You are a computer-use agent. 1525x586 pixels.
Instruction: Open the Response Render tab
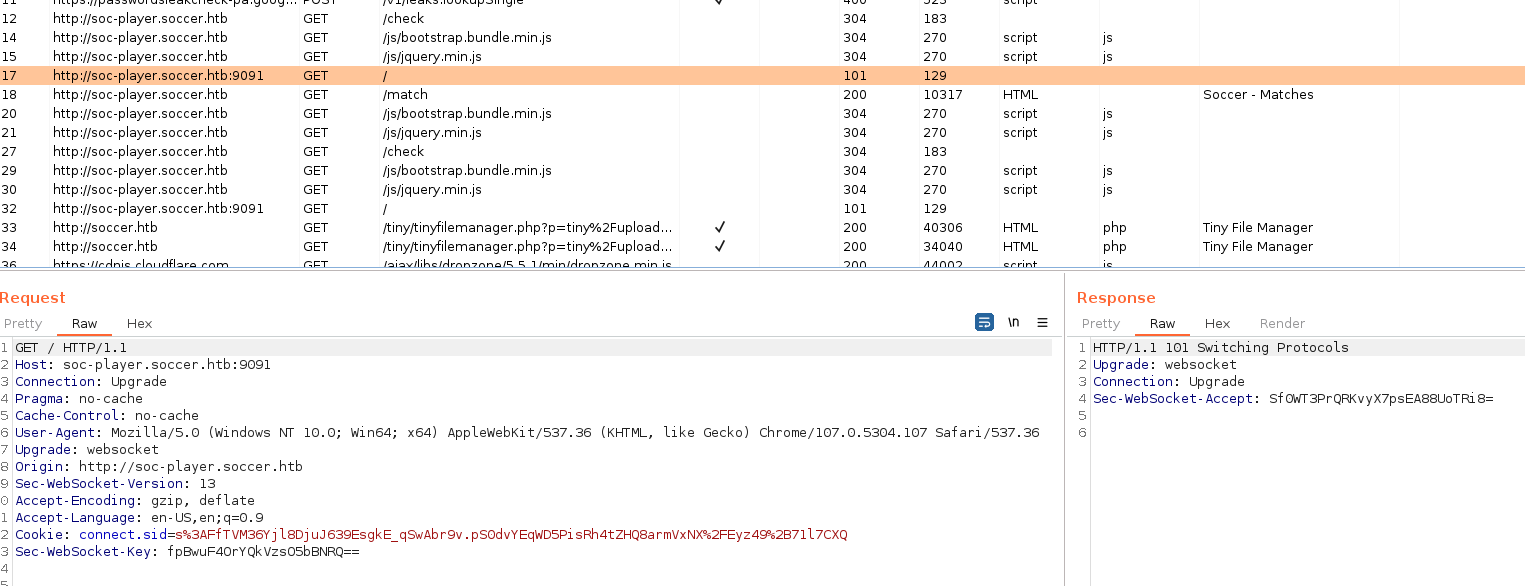coord(1282,323)
